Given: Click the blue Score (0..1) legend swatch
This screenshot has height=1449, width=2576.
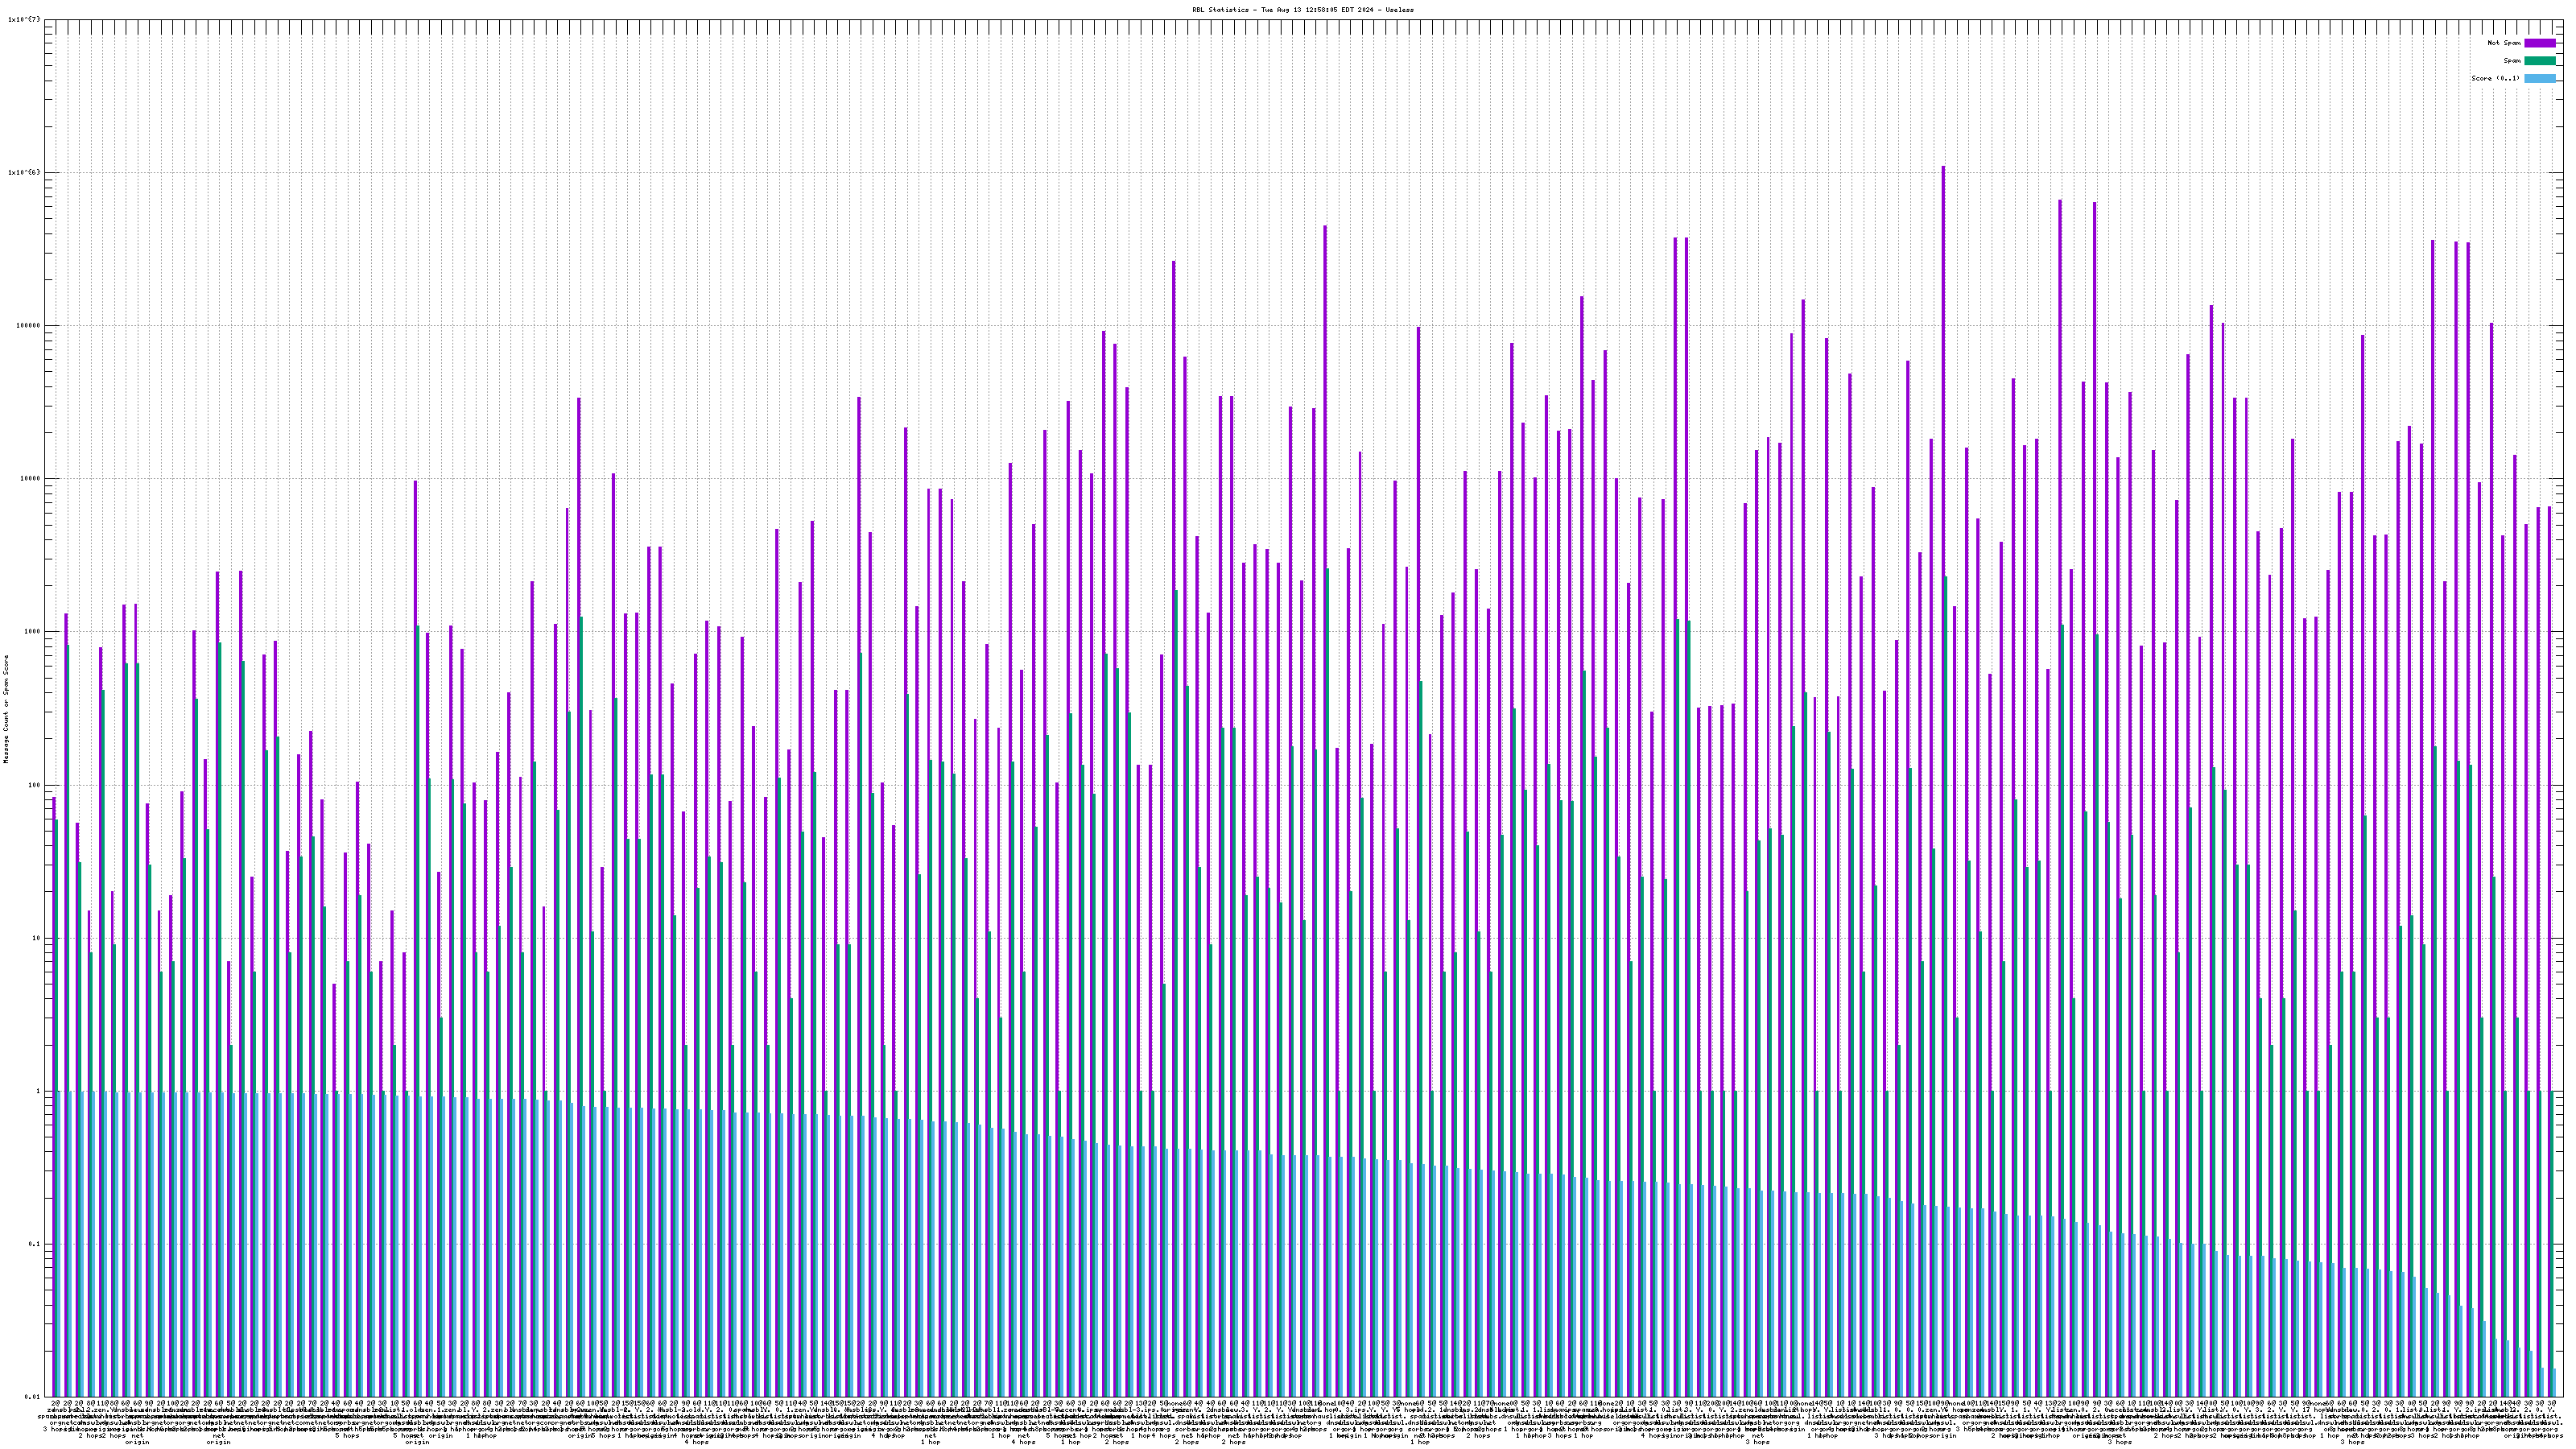Looking at the screenshot, I should pyautogui.click(x=2539, y=78).
